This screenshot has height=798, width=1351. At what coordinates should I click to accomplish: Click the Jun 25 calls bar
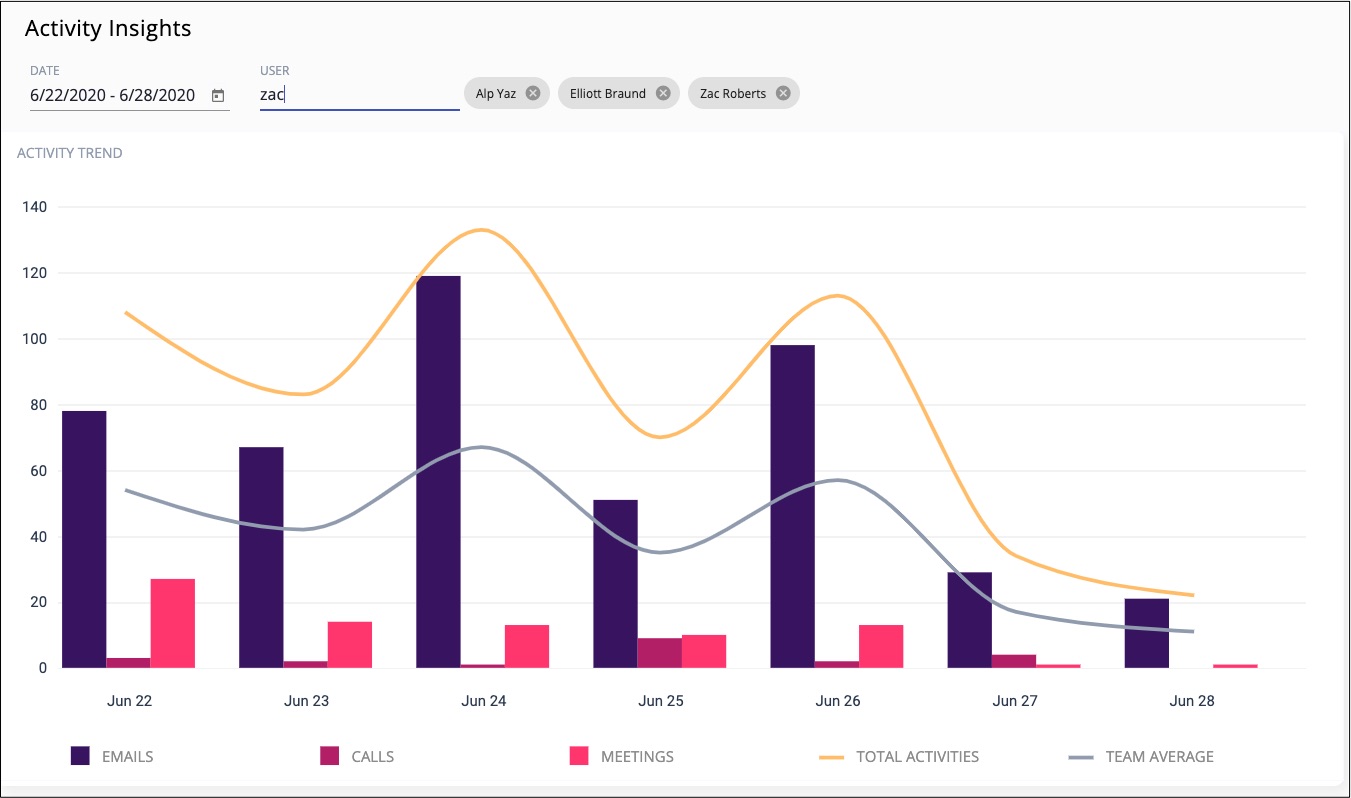click(x=659, y=653)
